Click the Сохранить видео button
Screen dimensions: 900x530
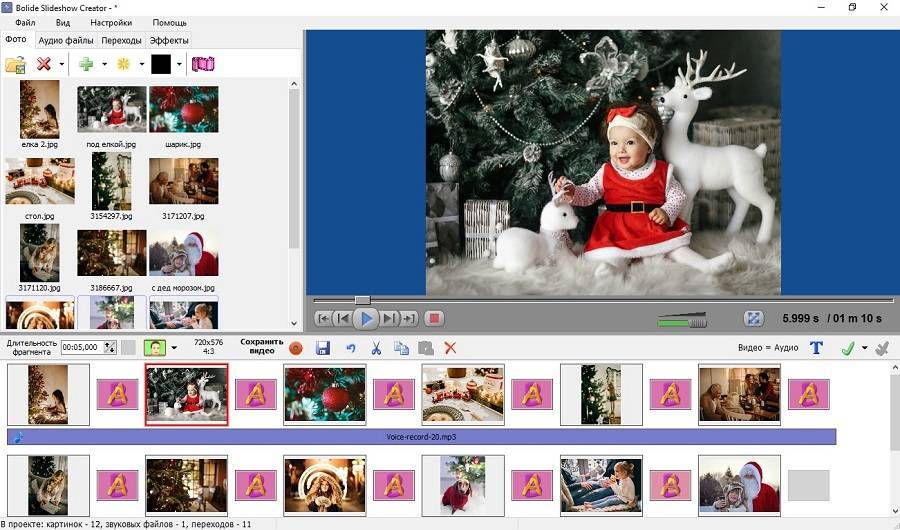tap(262, 347)
